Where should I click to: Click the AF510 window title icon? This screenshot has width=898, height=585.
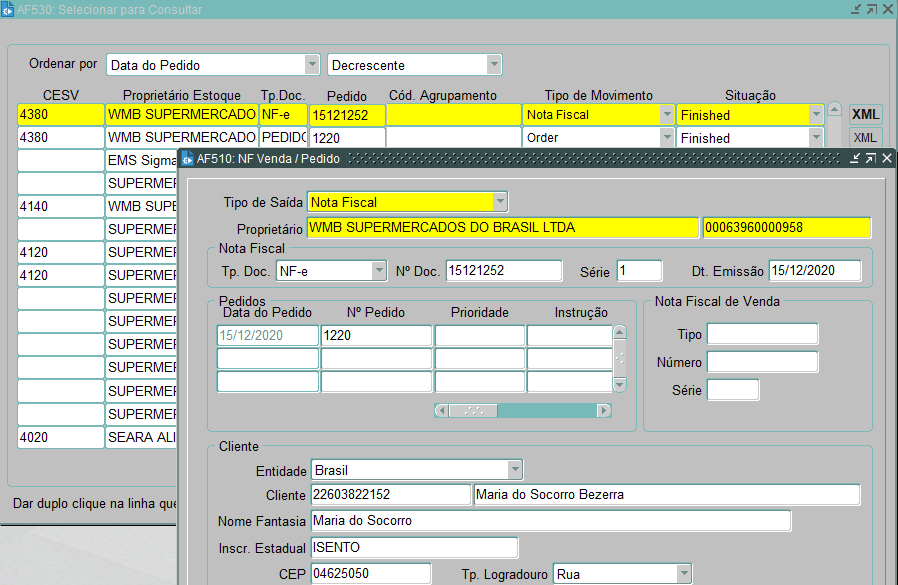click(187, 158)
